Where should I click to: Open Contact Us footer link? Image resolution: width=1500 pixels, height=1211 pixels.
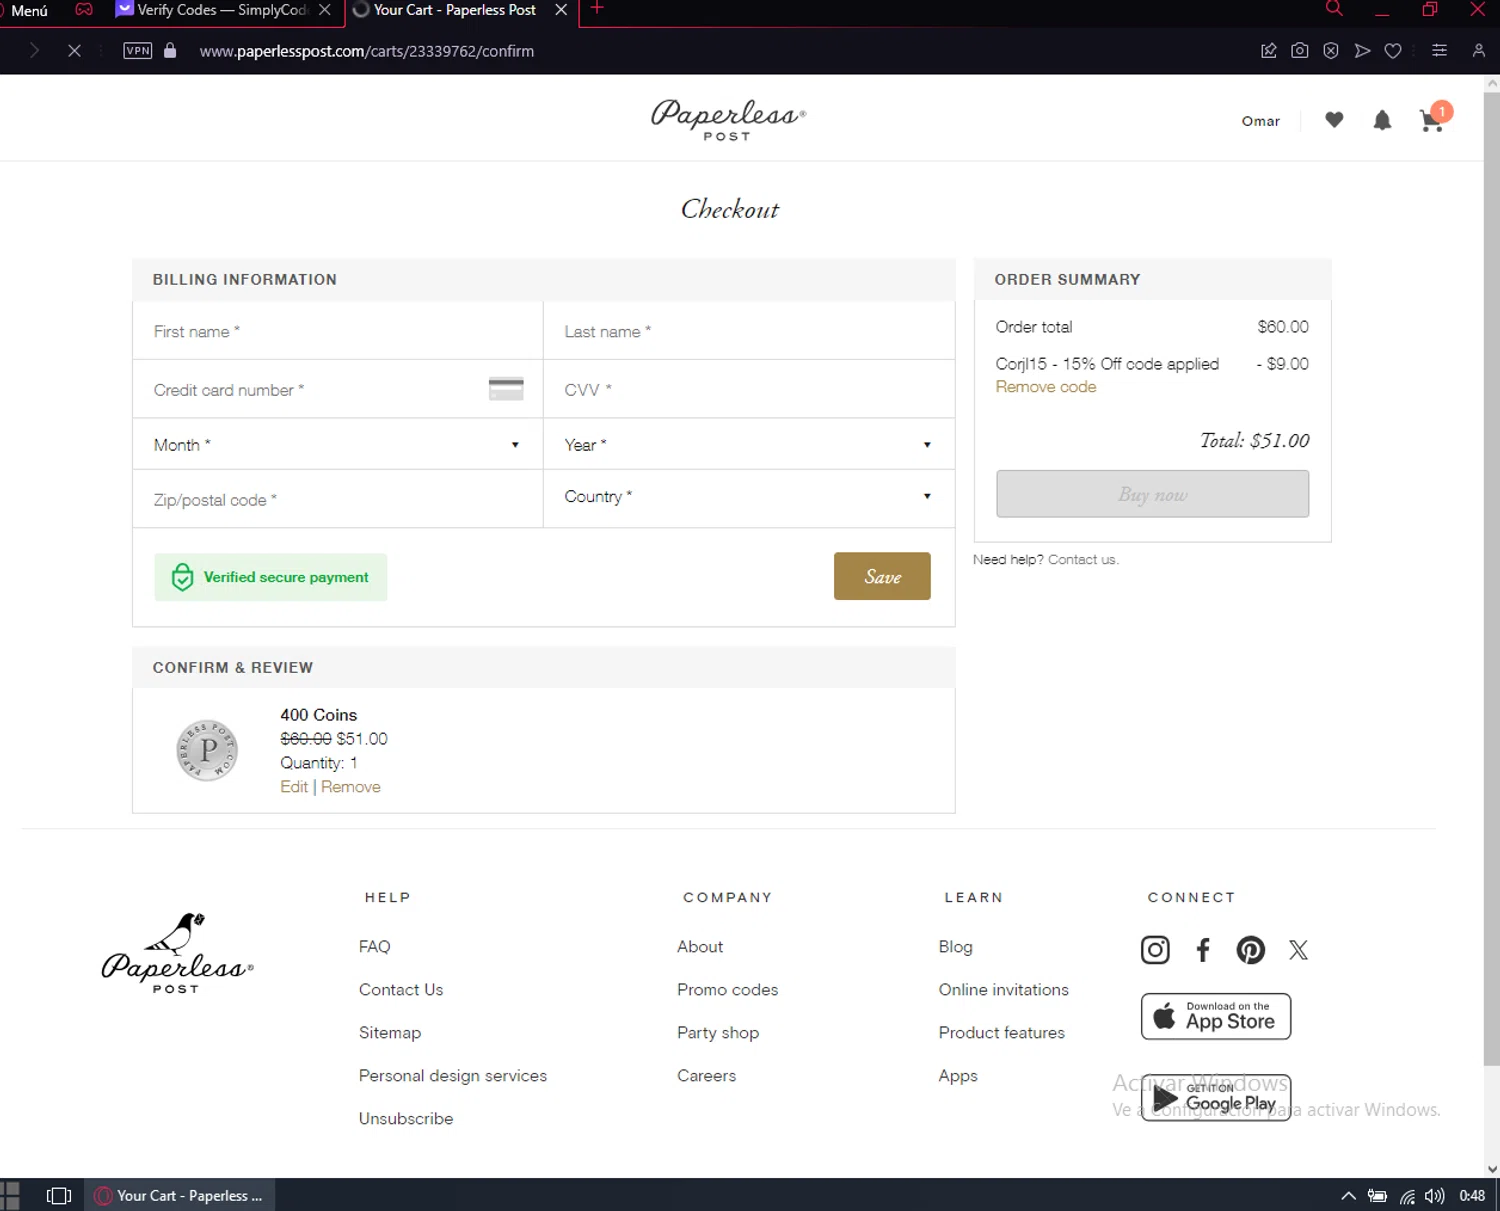point(401,989)
